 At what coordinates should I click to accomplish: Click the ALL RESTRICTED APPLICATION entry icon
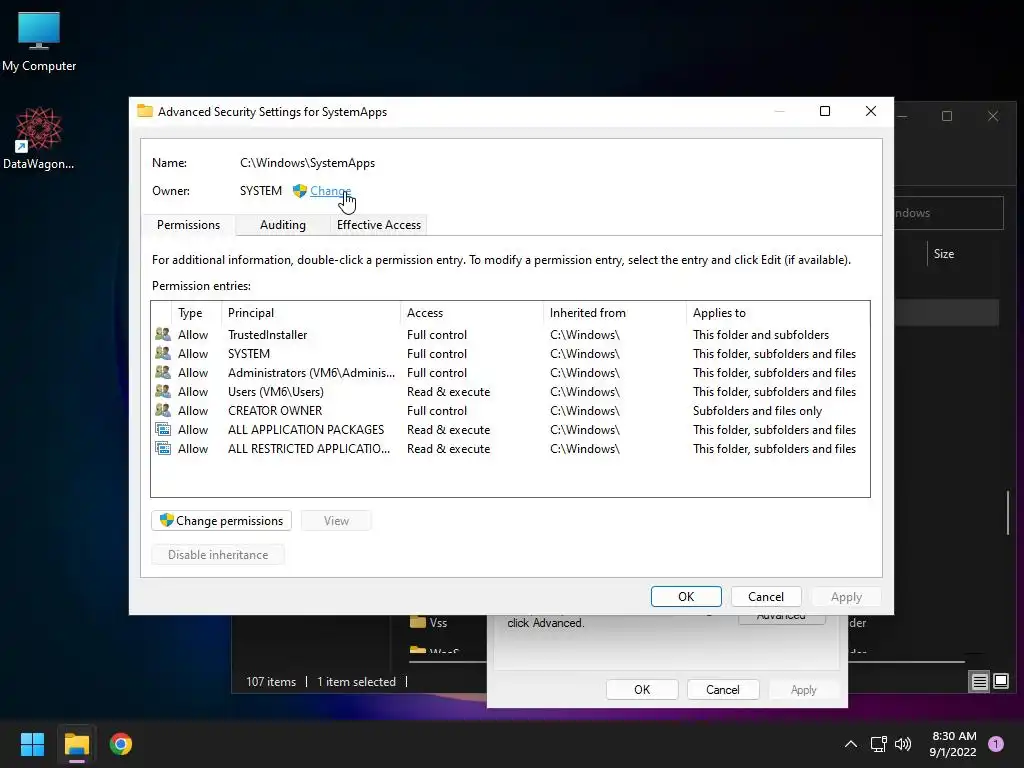coord(163,448)
